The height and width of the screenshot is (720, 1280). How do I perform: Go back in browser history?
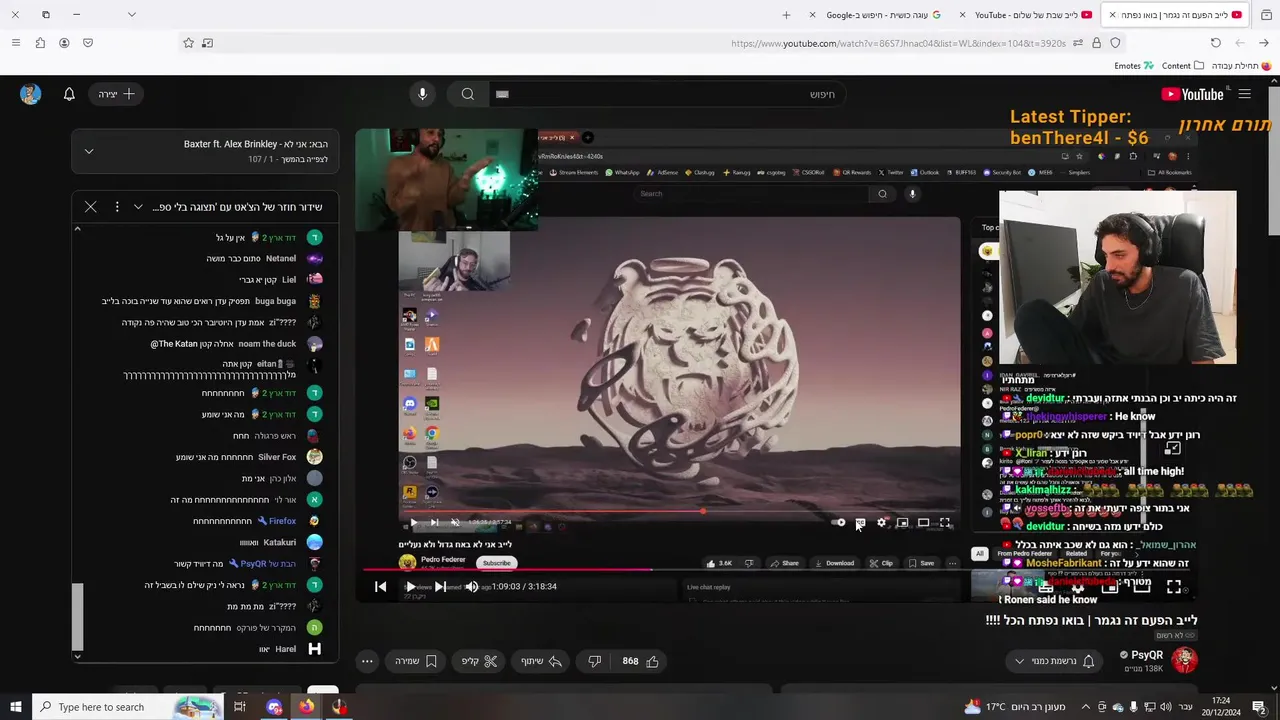[x=1264, y=43]
